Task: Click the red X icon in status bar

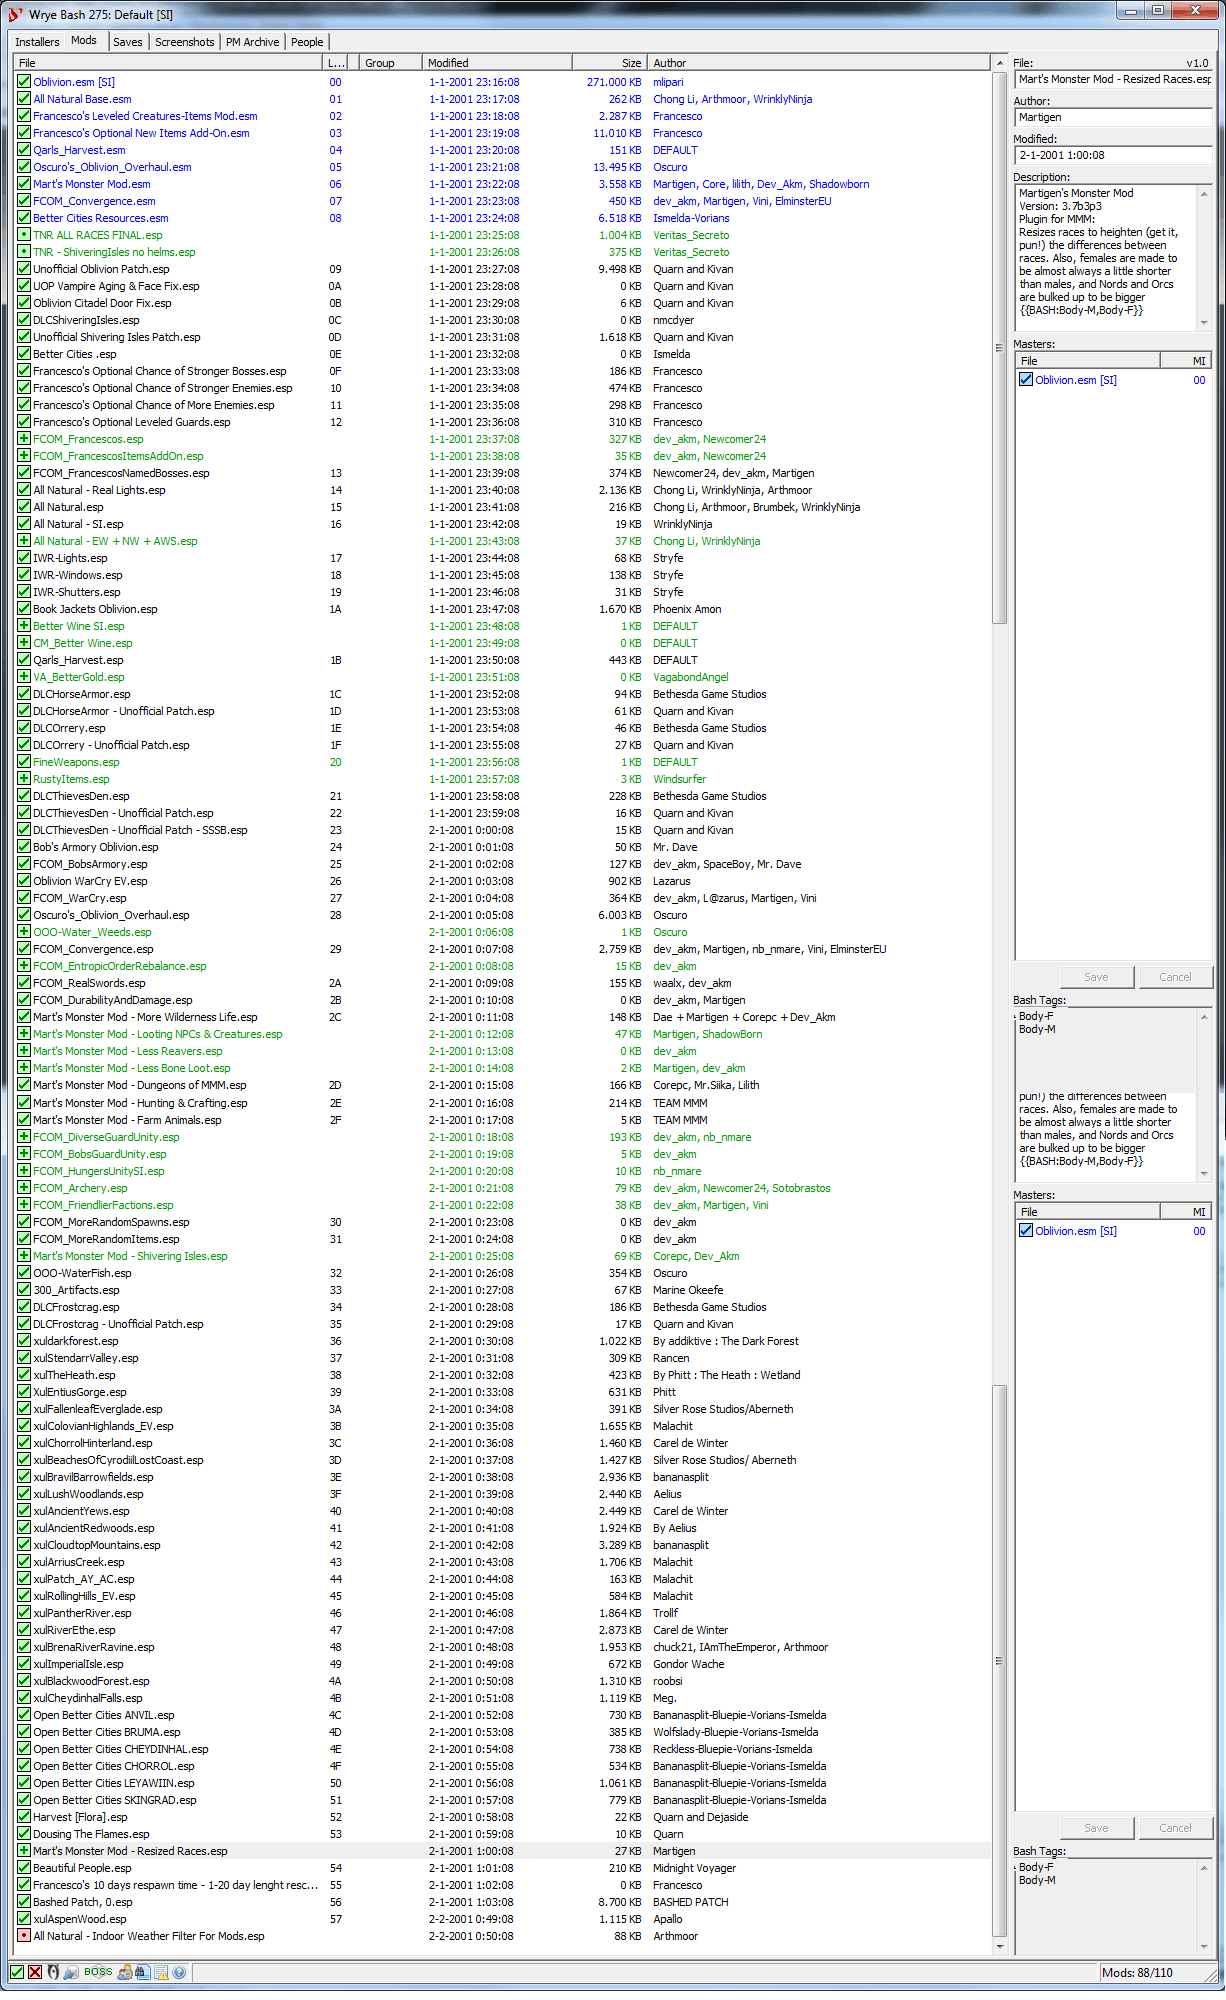Action: (35, 1972)
